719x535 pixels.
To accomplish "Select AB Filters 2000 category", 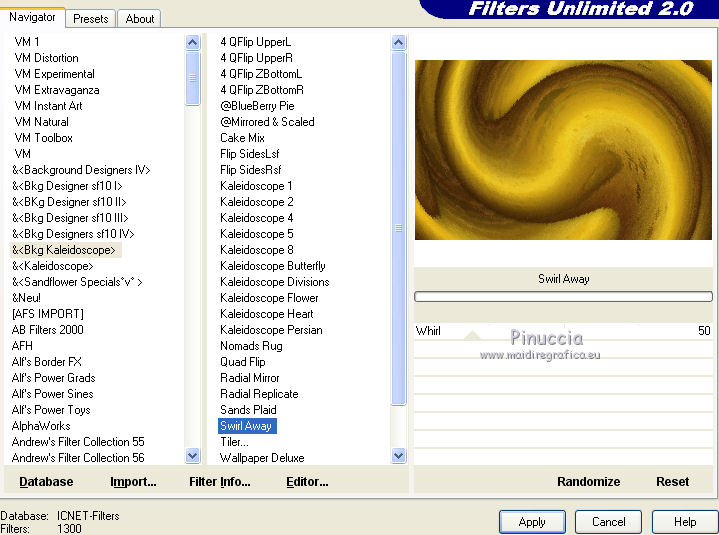I will (48, 330).
